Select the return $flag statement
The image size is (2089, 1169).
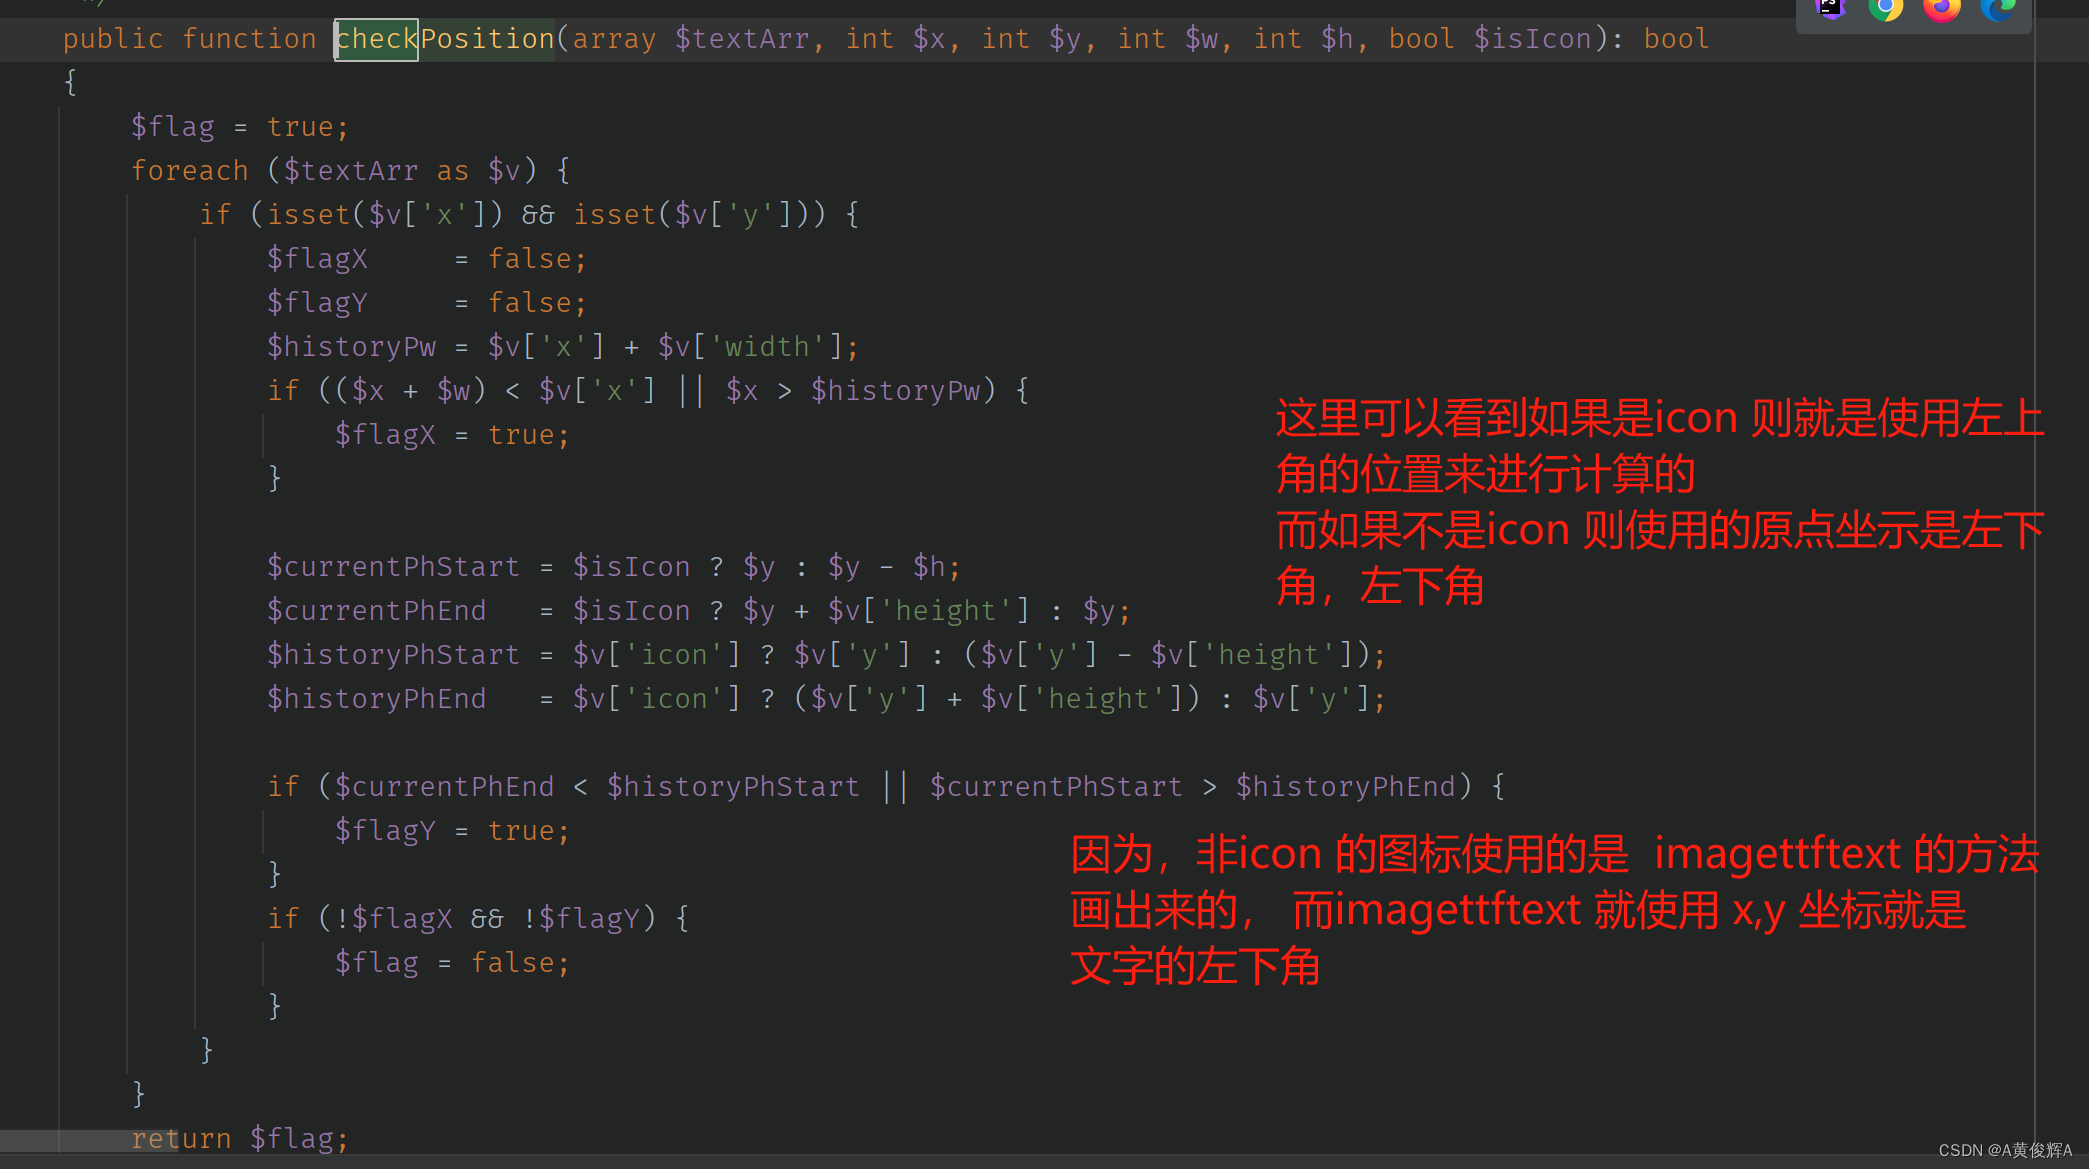222,1137
